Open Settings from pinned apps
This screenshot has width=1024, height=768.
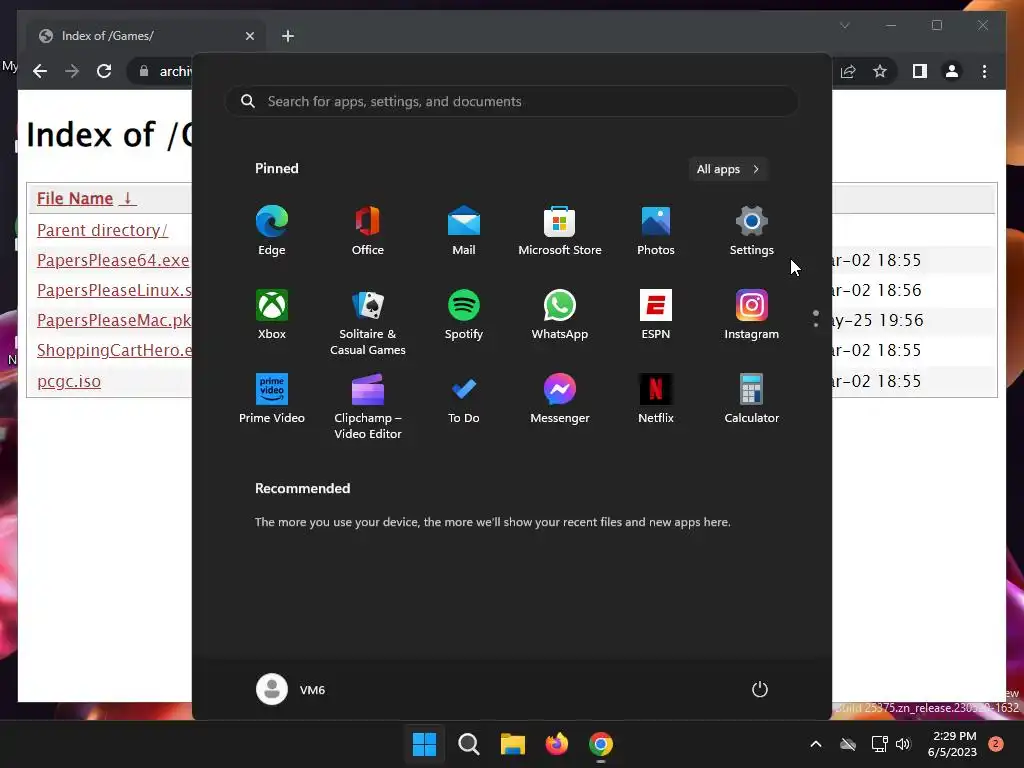752,230
